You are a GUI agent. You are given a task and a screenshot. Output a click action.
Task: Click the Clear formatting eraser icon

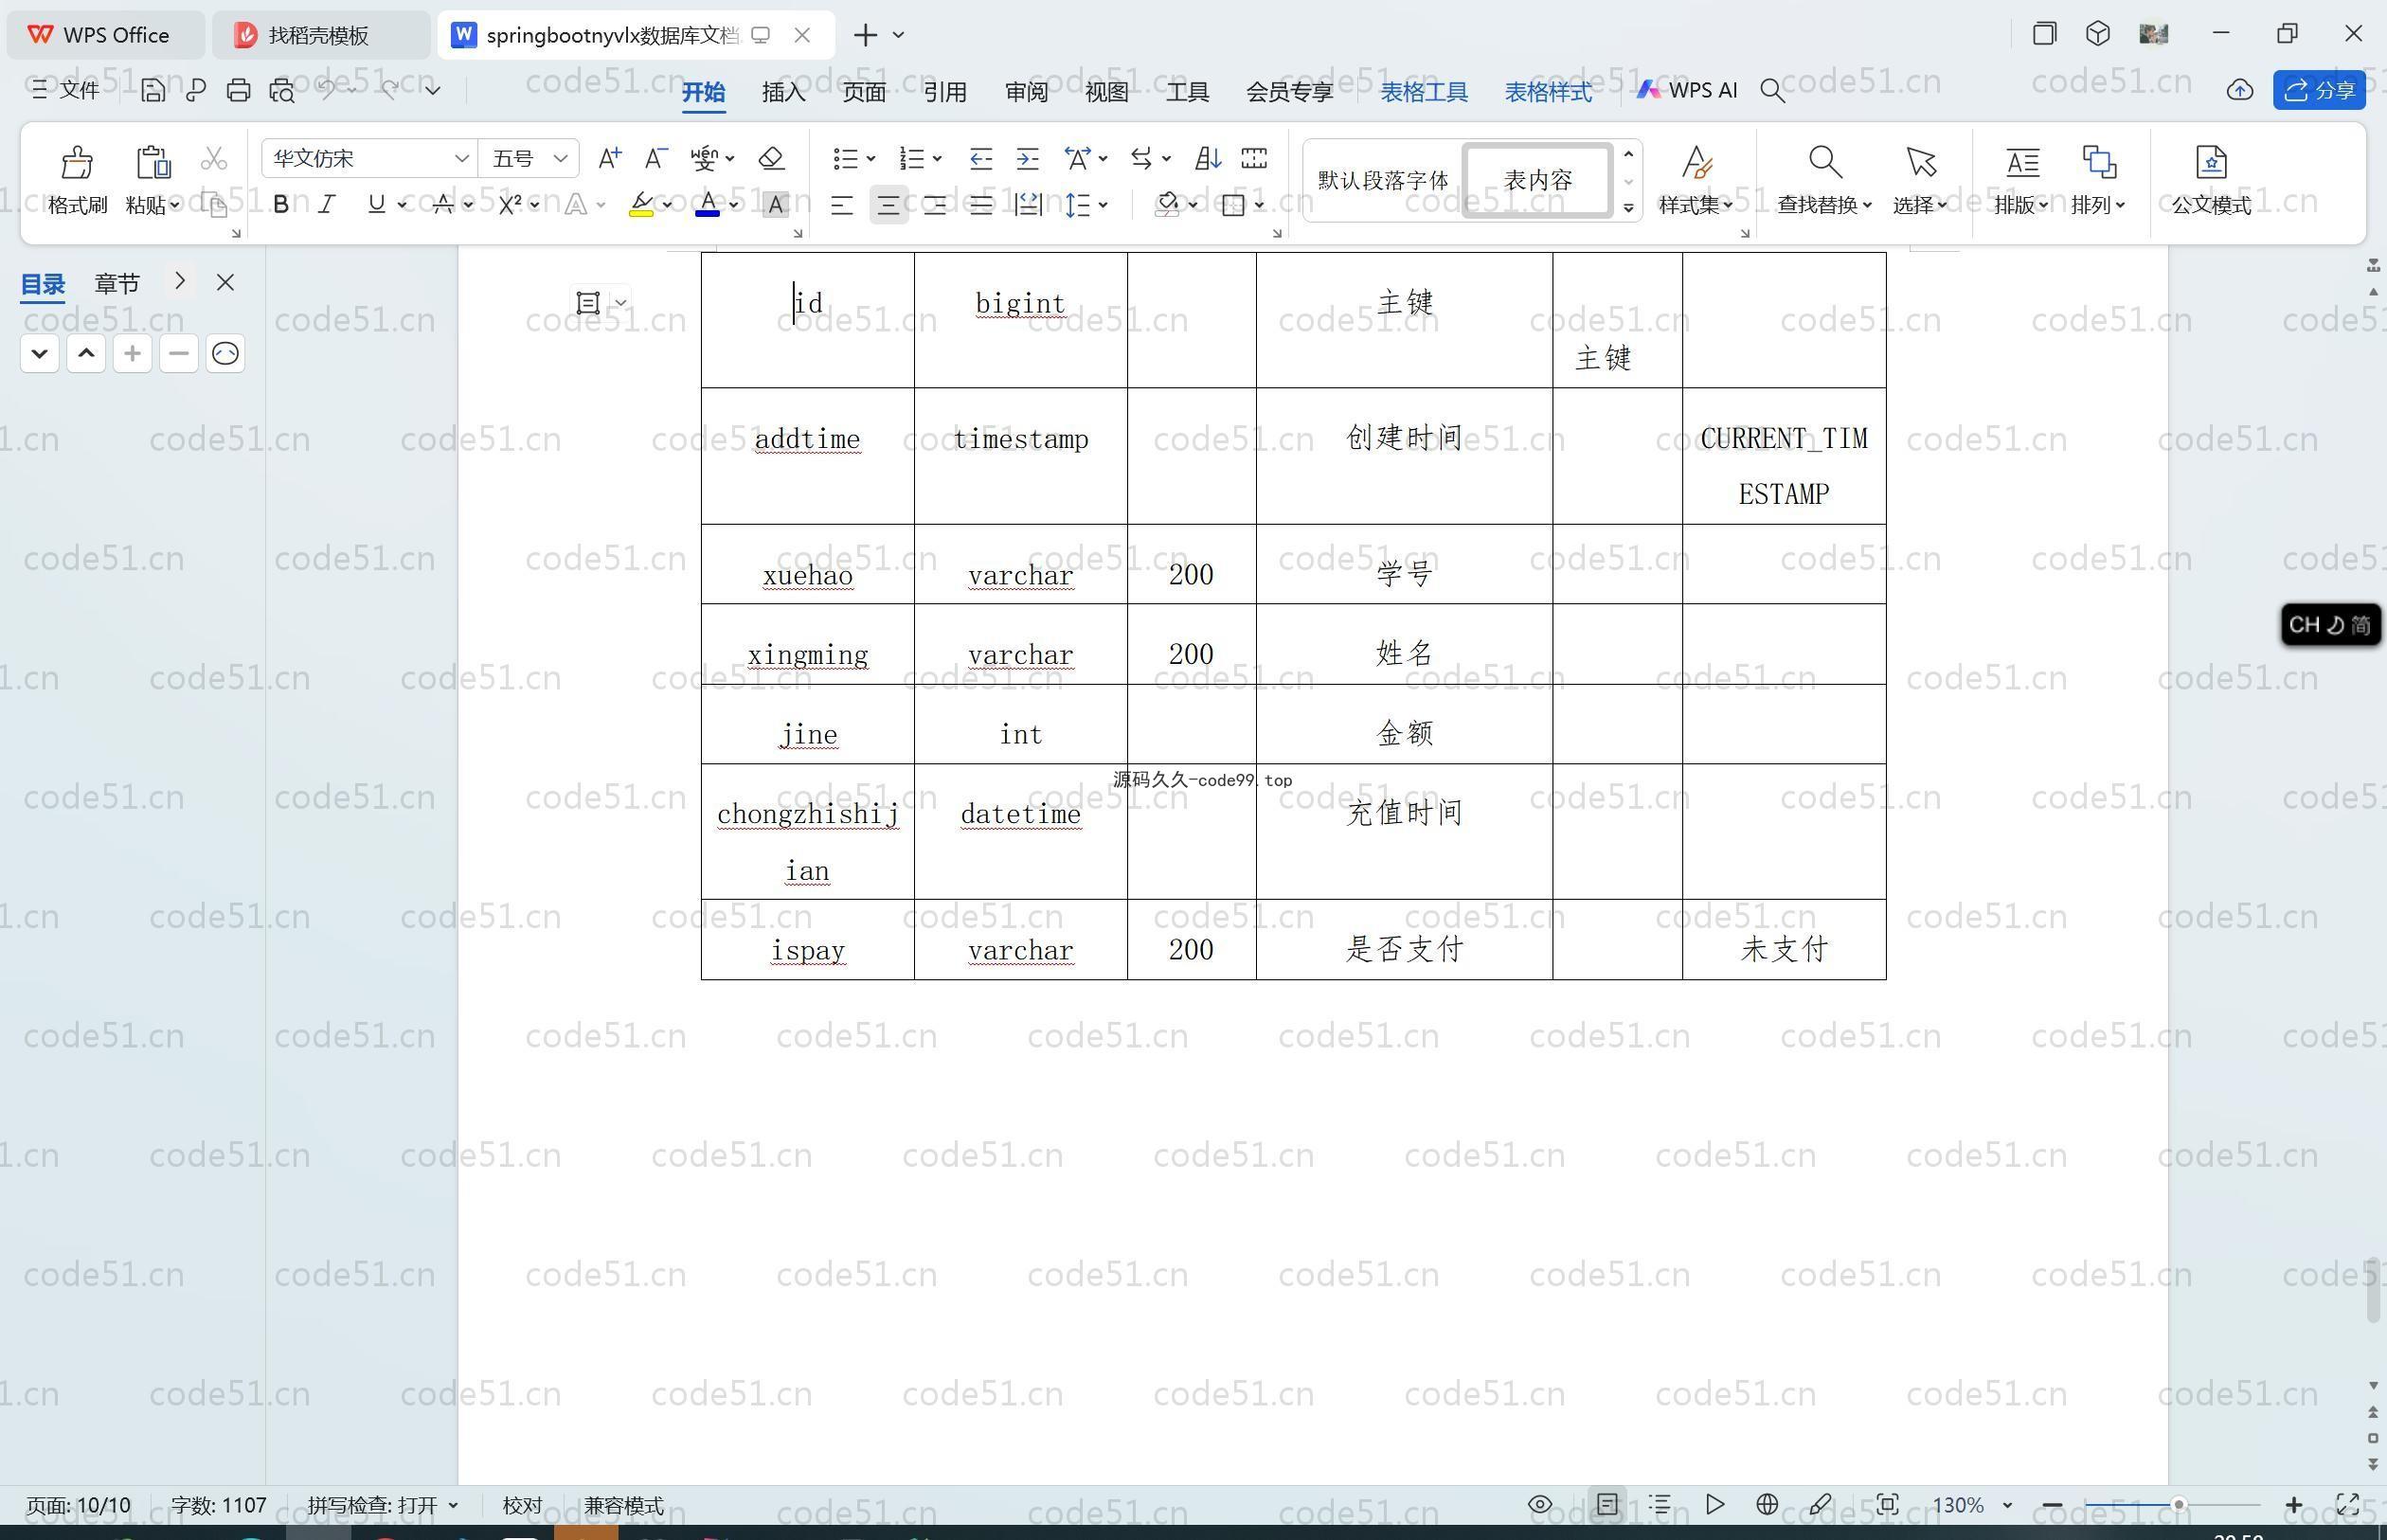point(771,158)
